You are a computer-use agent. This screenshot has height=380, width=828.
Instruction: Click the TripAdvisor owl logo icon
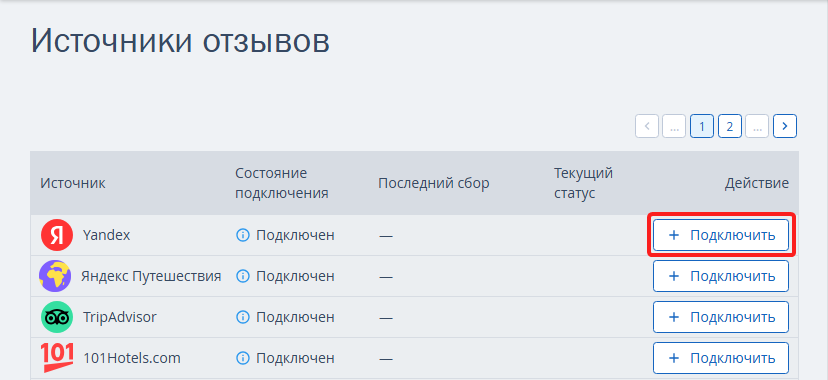coord(57,317)
